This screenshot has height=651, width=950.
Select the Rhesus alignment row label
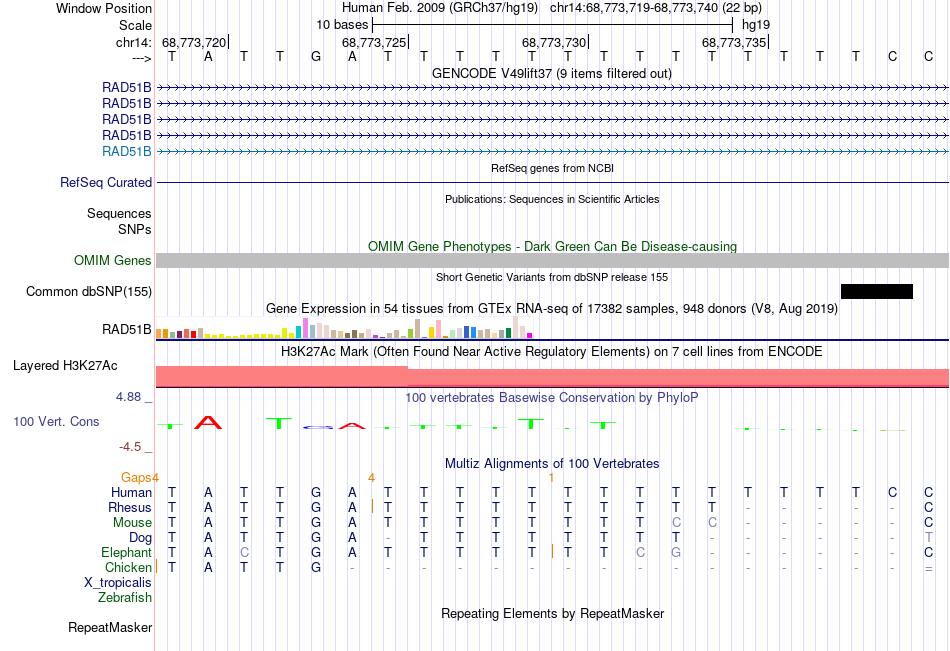(130, 507)
